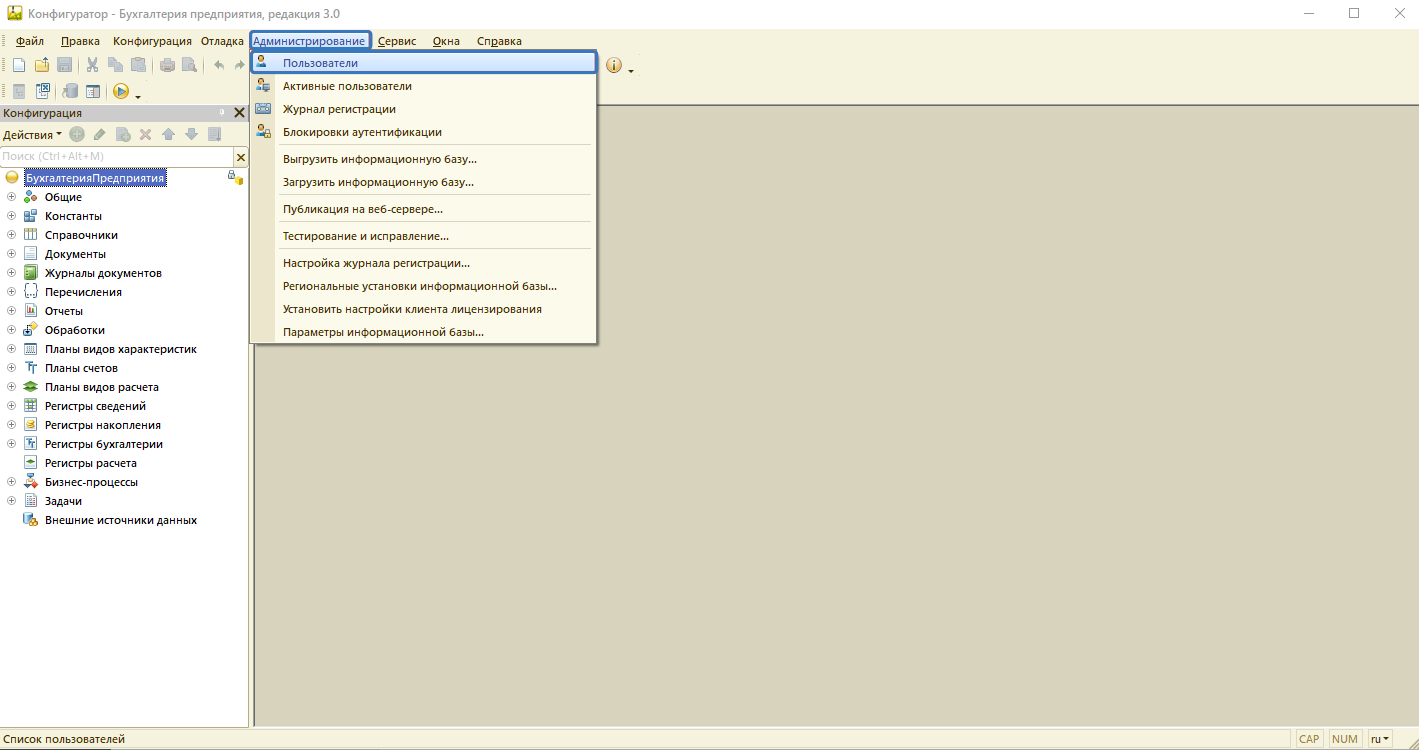Image resolution: width=1419 pixels, height=750 pixels.
Task: Click the Move down arrow icon
Action: (191, 134)
